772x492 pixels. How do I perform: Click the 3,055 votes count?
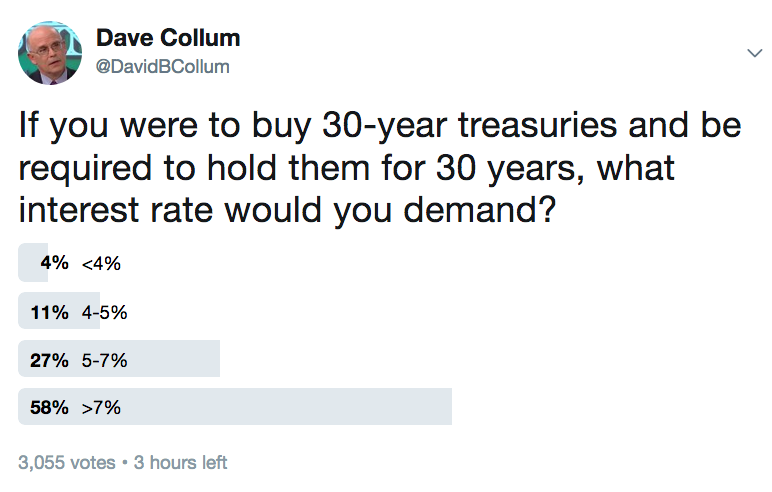point(66,462)
